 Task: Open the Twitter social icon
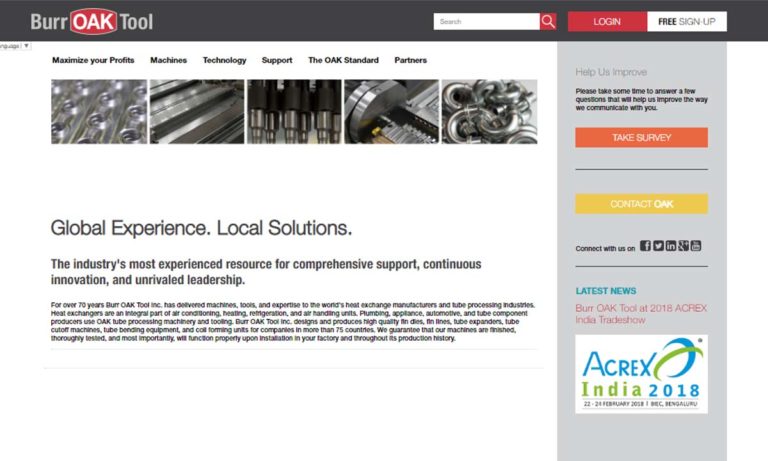(x=658, y=245)
